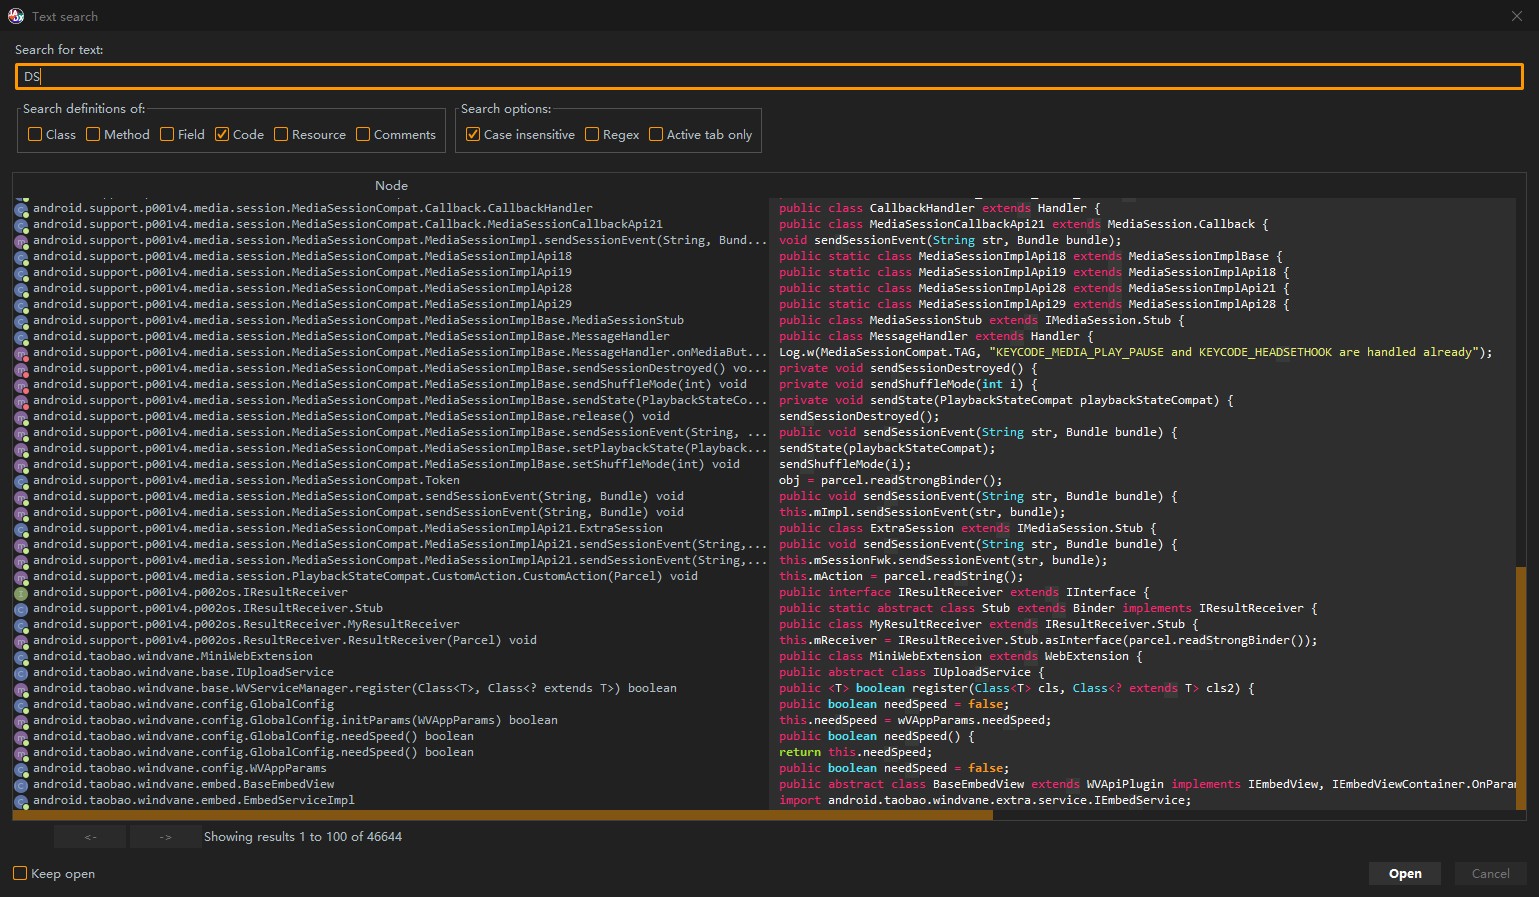Click class icon beside MediaSessionCompat.Token row
The width and height of the screenshot is (1539, 897).
21,481
